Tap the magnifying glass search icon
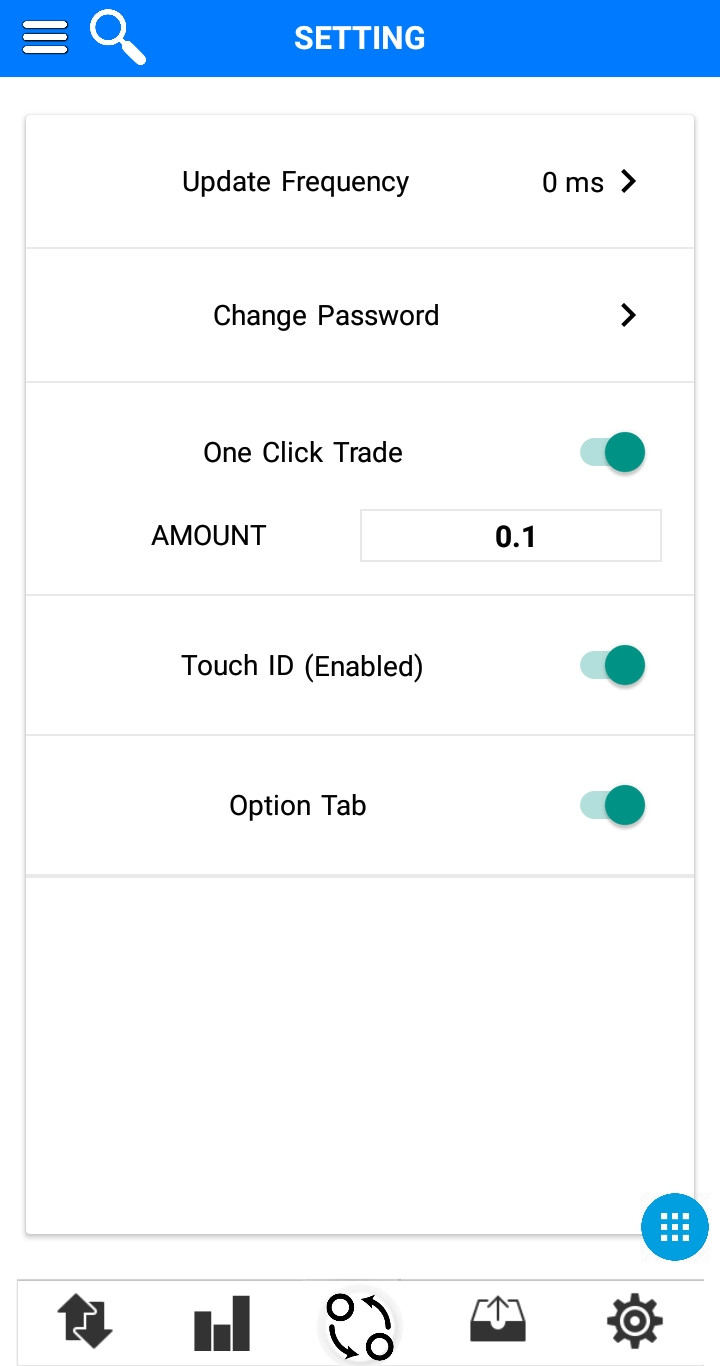Screen dimensions: 720x1366 117,37
